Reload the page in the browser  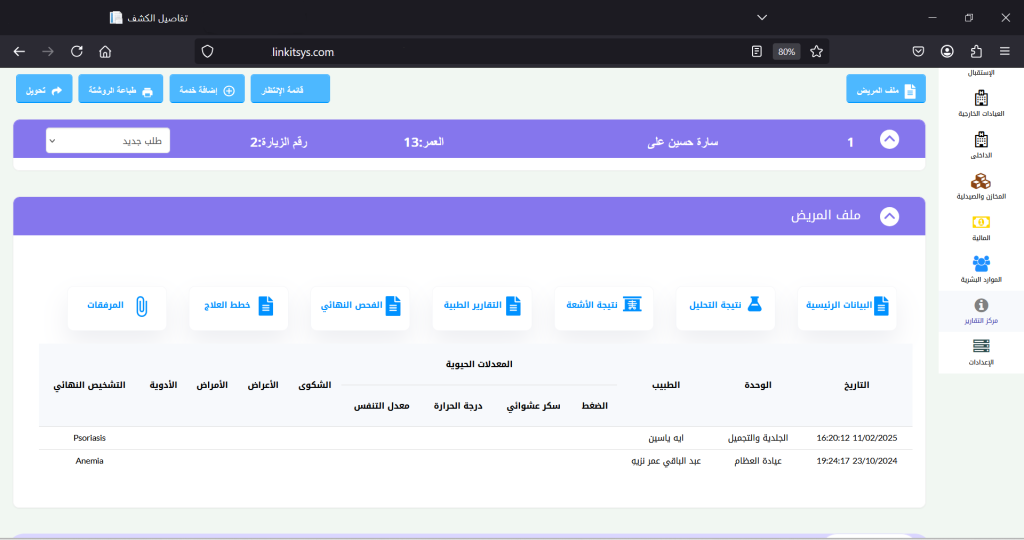click(77, 51)
